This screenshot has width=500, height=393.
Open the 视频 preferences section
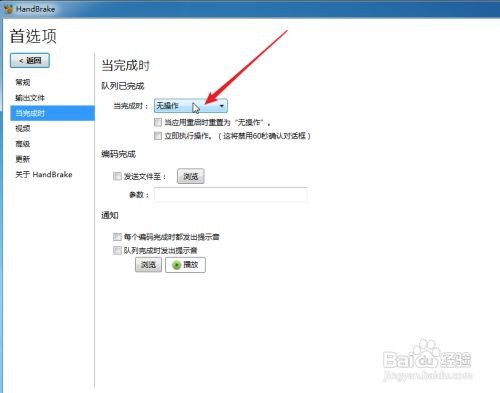23,128
